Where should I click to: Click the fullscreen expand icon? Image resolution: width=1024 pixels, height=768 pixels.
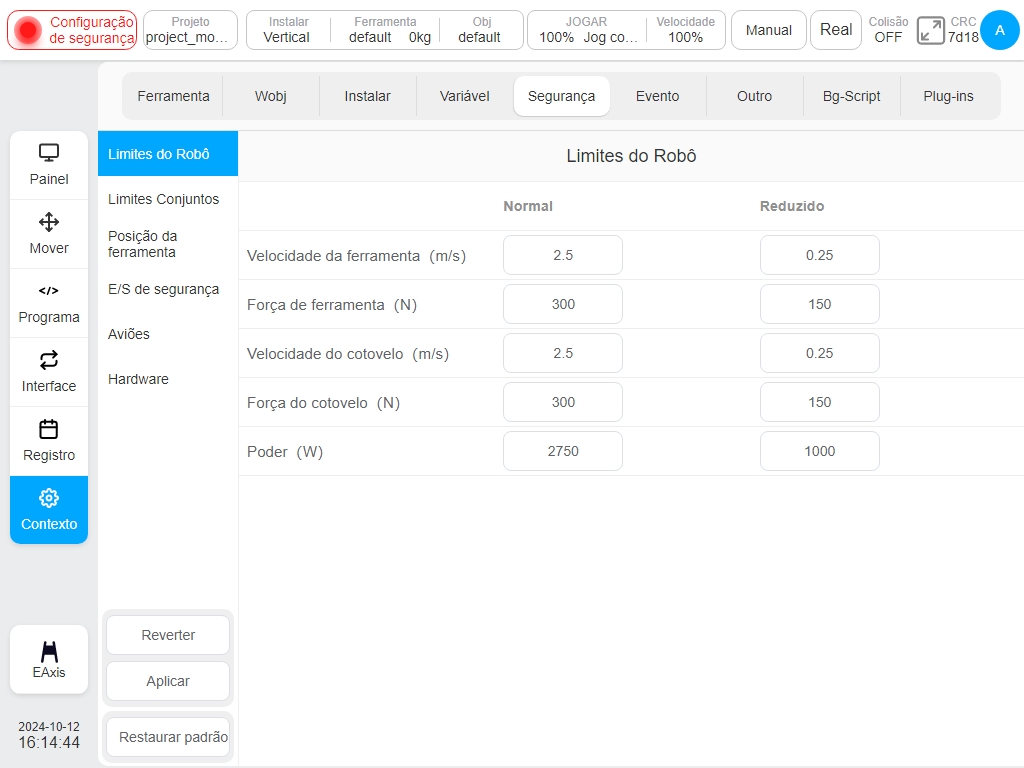[x=930, y=30]
